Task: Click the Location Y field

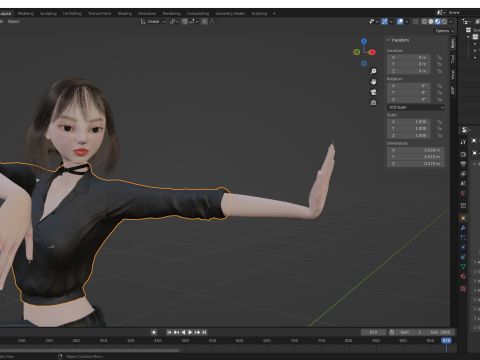Action: (409, 64)
